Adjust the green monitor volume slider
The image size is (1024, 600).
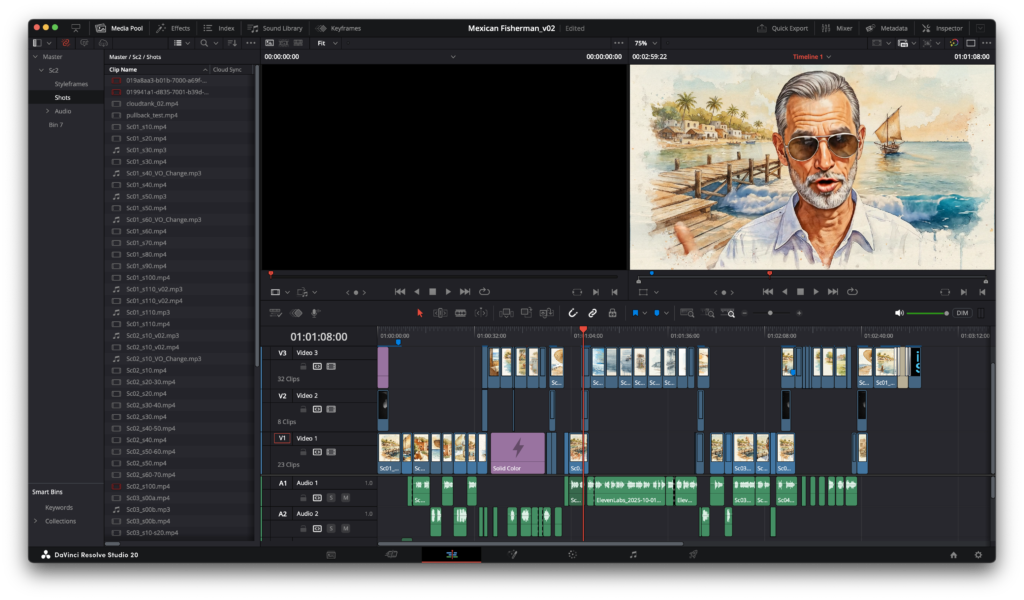tap(927, 313)
